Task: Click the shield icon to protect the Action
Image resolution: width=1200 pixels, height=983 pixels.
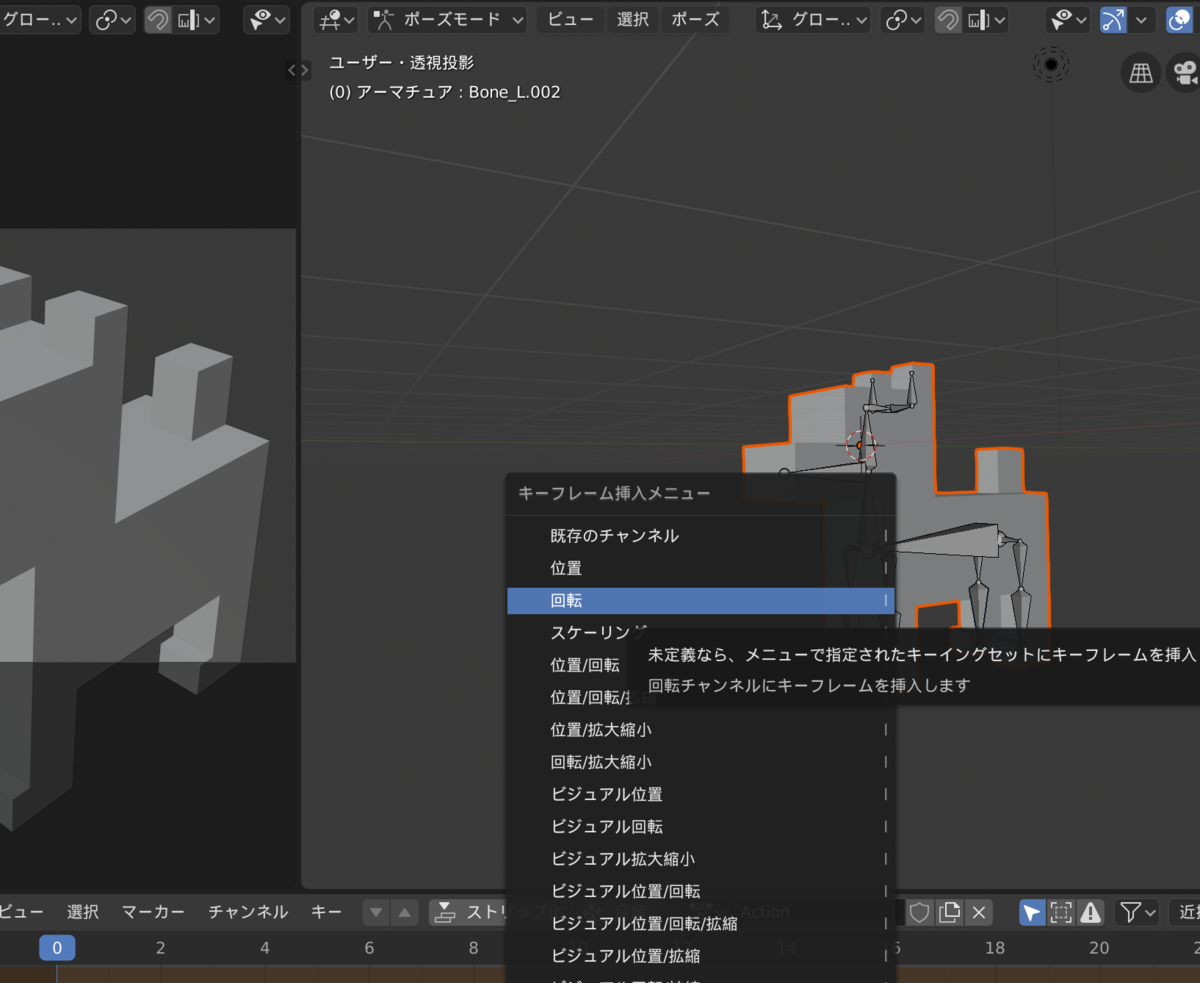Action: click(918, 912)
